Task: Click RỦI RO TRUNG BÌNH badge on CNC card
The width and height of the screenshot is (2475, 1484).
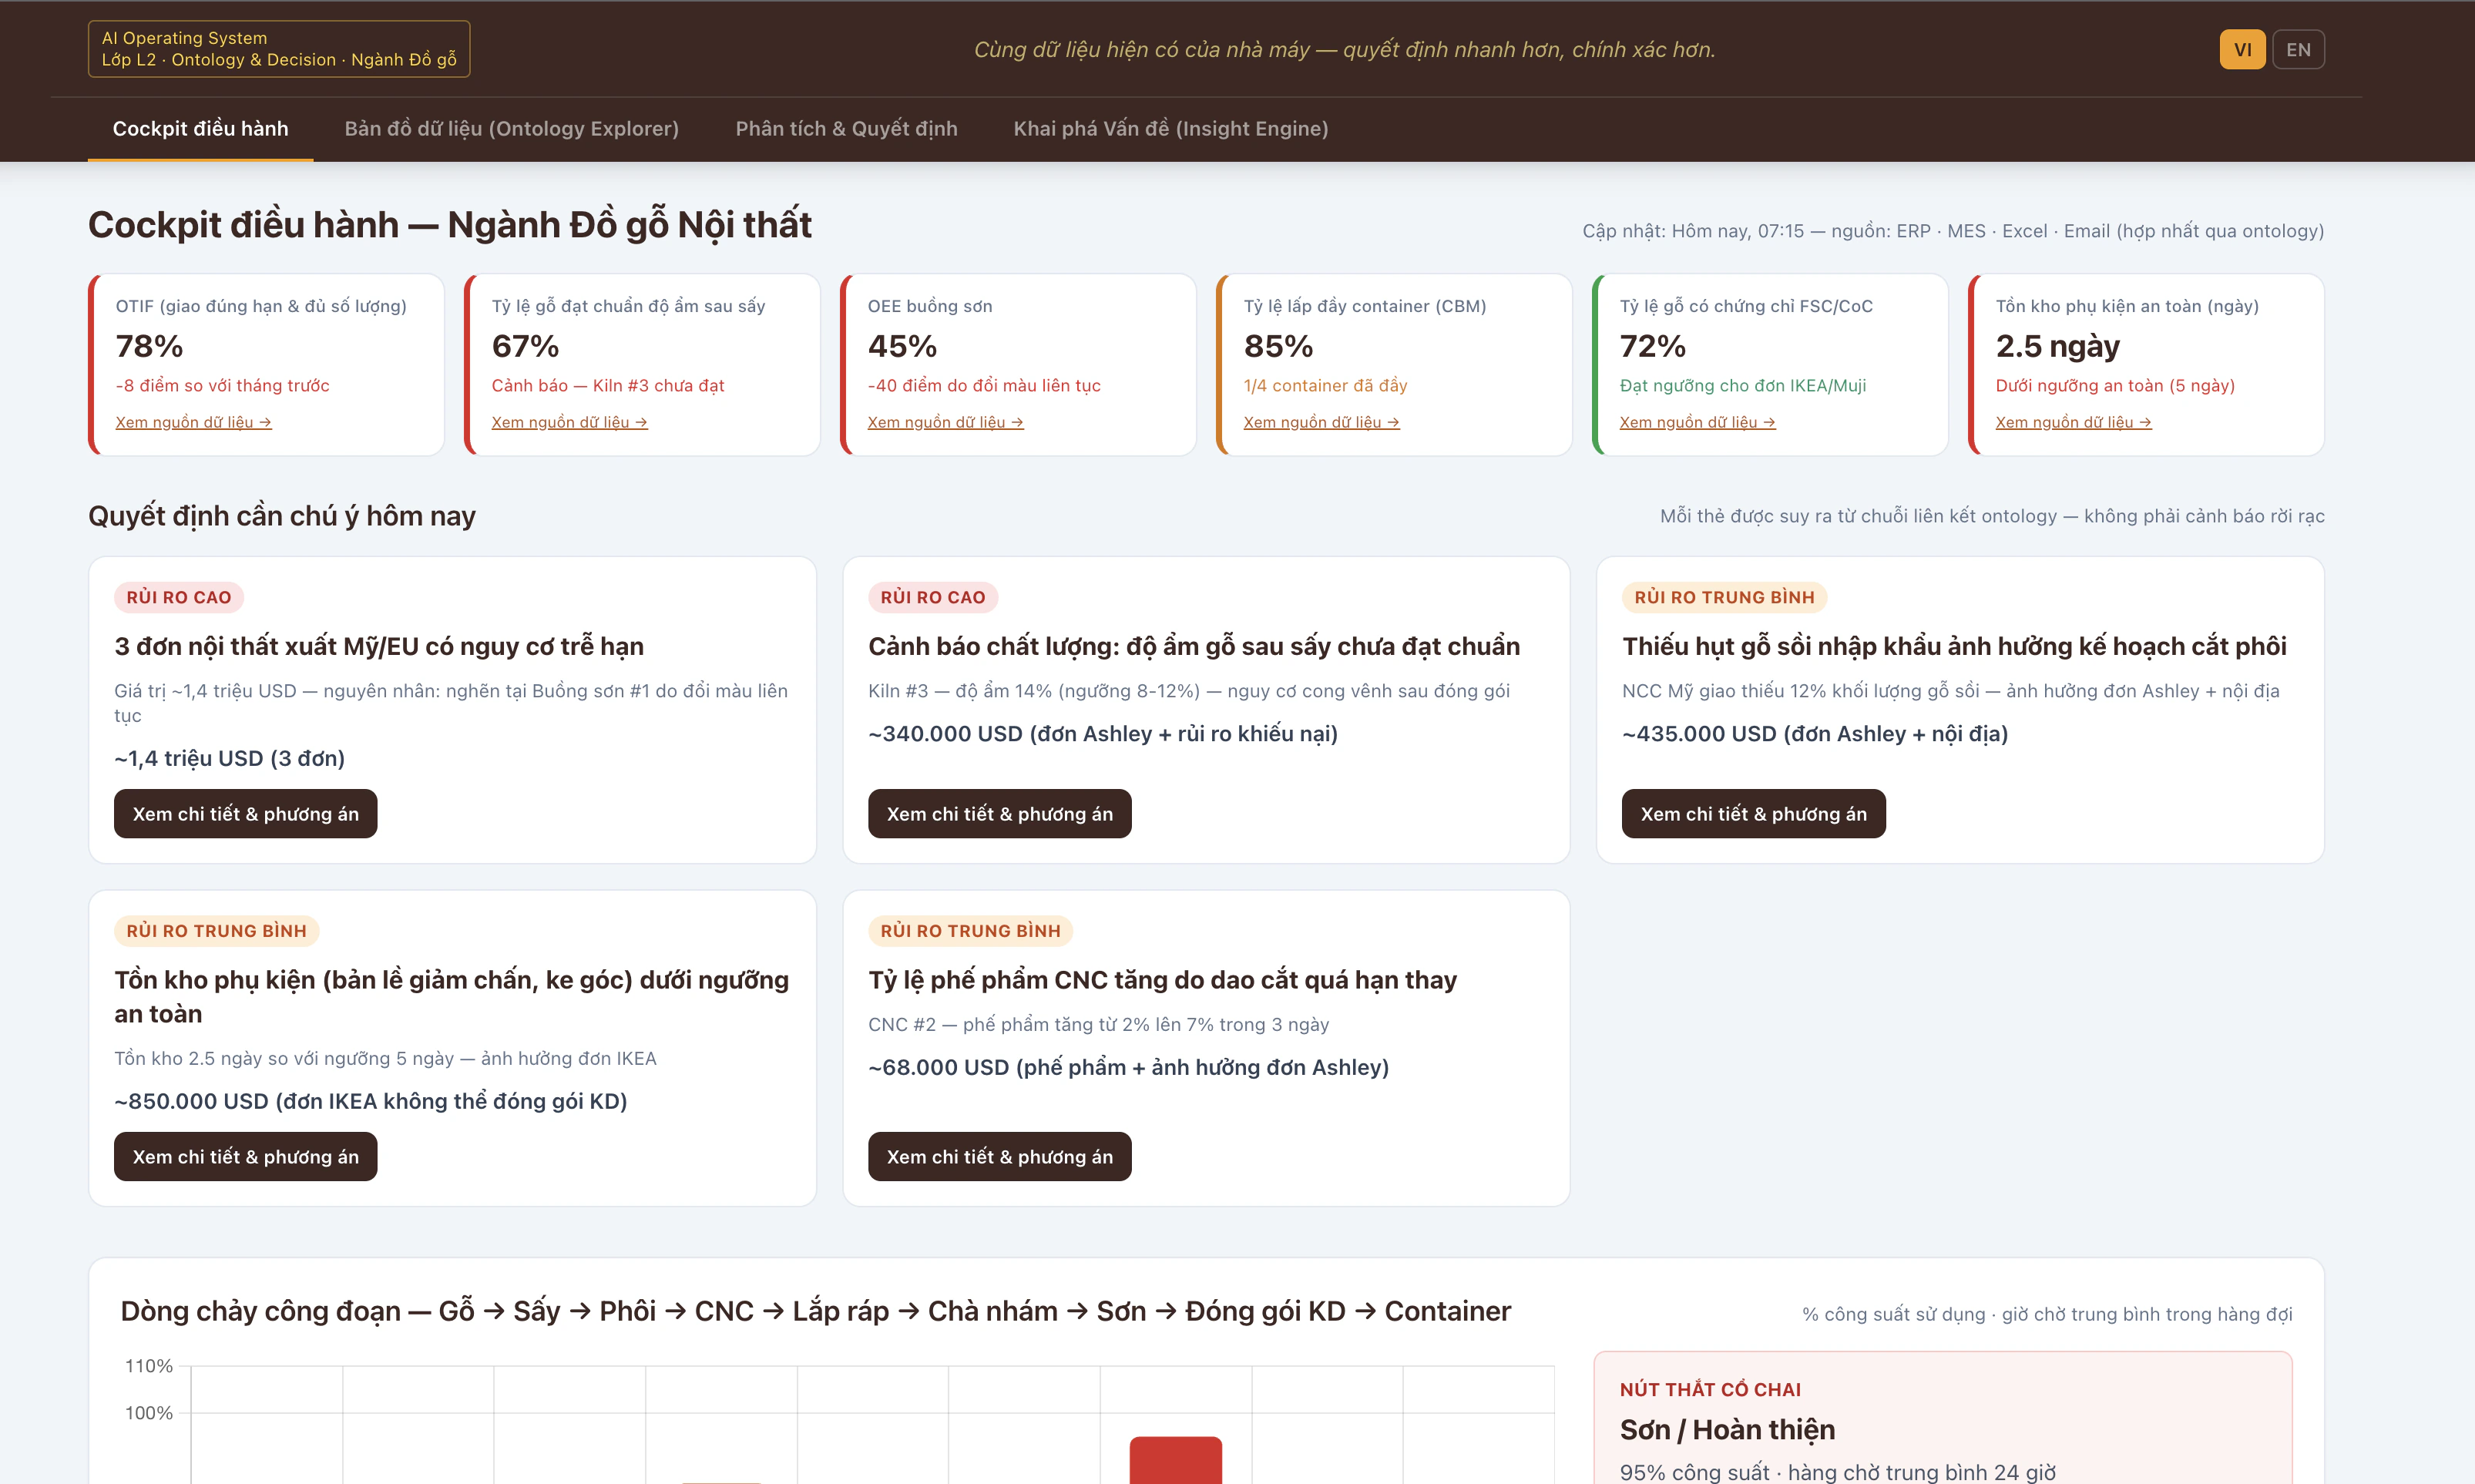Action: point(970,931)
